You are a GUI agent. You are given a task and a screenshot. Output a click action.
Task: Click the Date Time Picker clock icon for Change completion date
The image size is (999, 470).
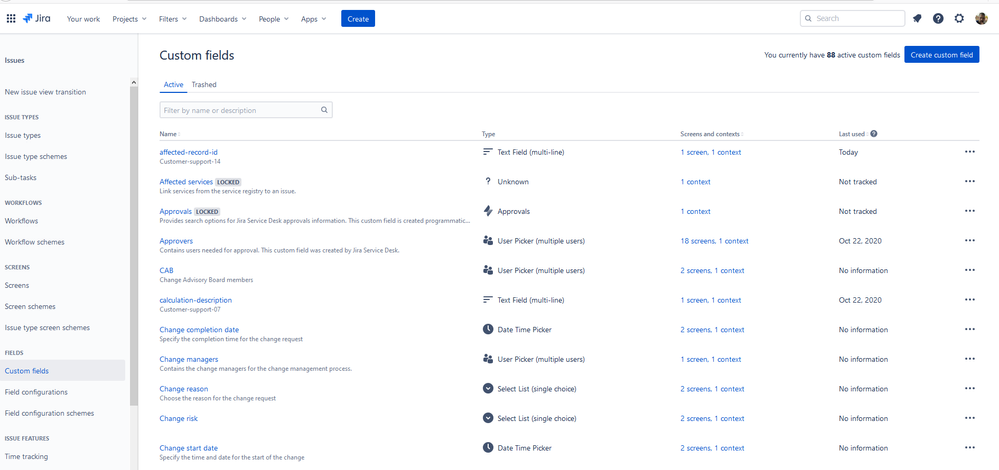488,329
